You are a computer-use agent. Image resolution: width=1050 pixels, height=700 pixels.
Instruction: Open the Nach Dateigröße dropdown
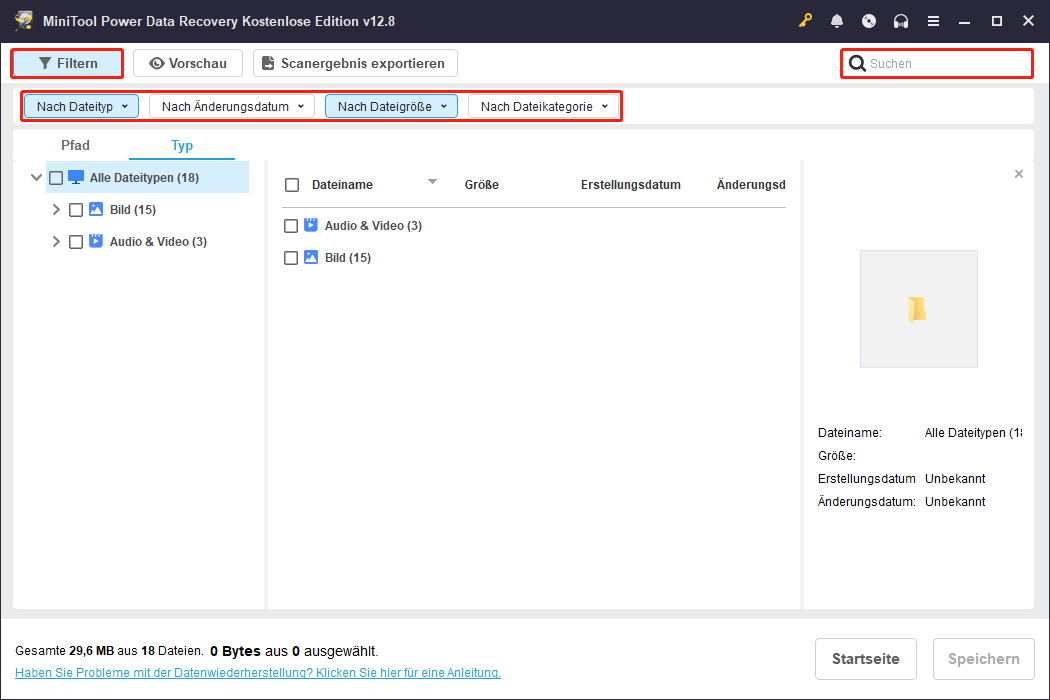click(391, 105)
